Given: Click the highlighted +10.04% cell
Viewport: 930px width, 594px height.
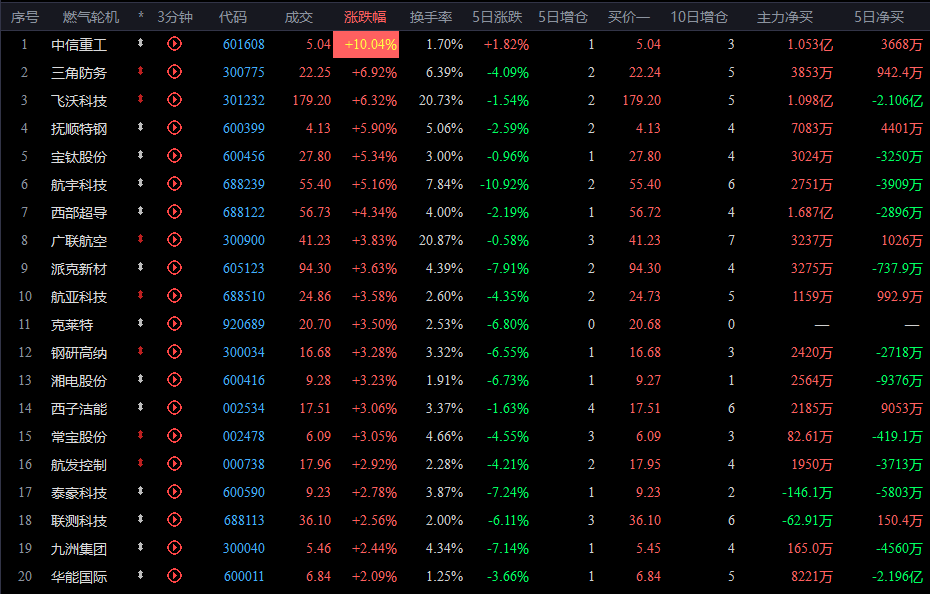Looking at the screenshot, I should 366,45.
